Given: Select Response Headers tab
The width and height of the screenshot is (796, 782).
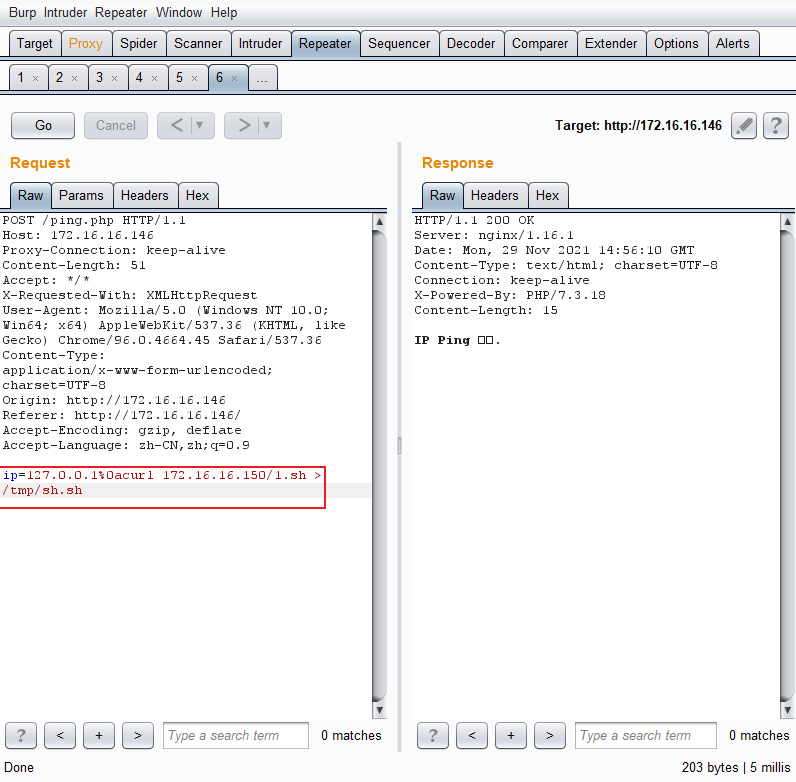Looking at the screenshot, I should coord(494,196).
